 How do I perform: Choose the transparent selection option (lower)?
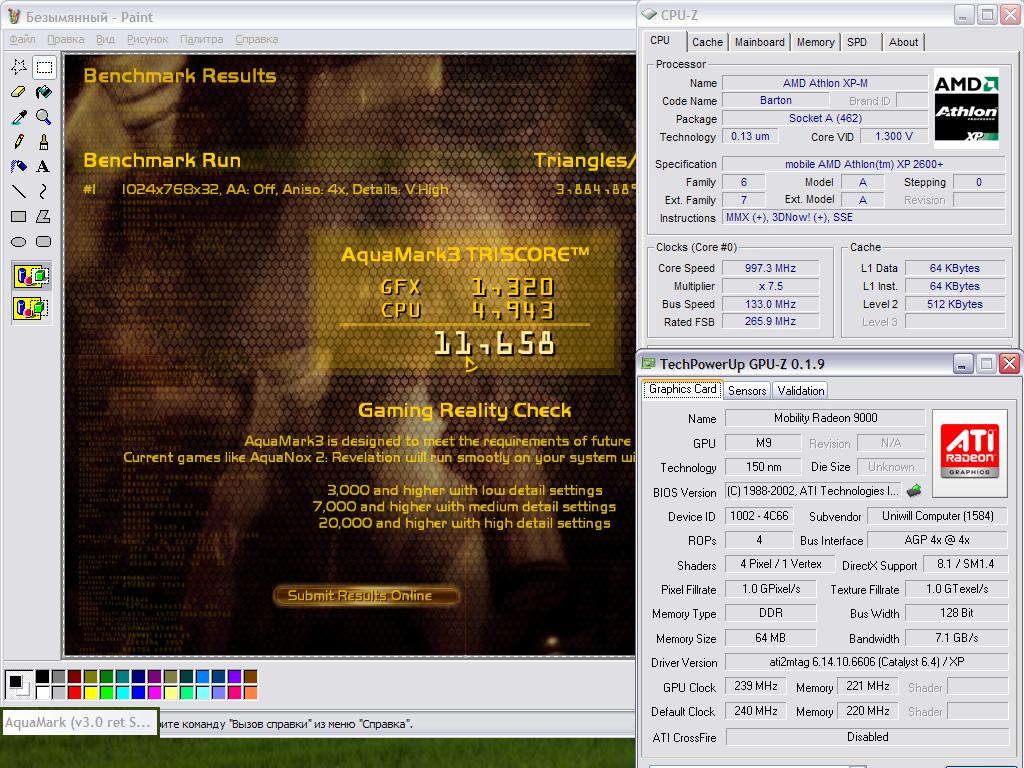31,308
